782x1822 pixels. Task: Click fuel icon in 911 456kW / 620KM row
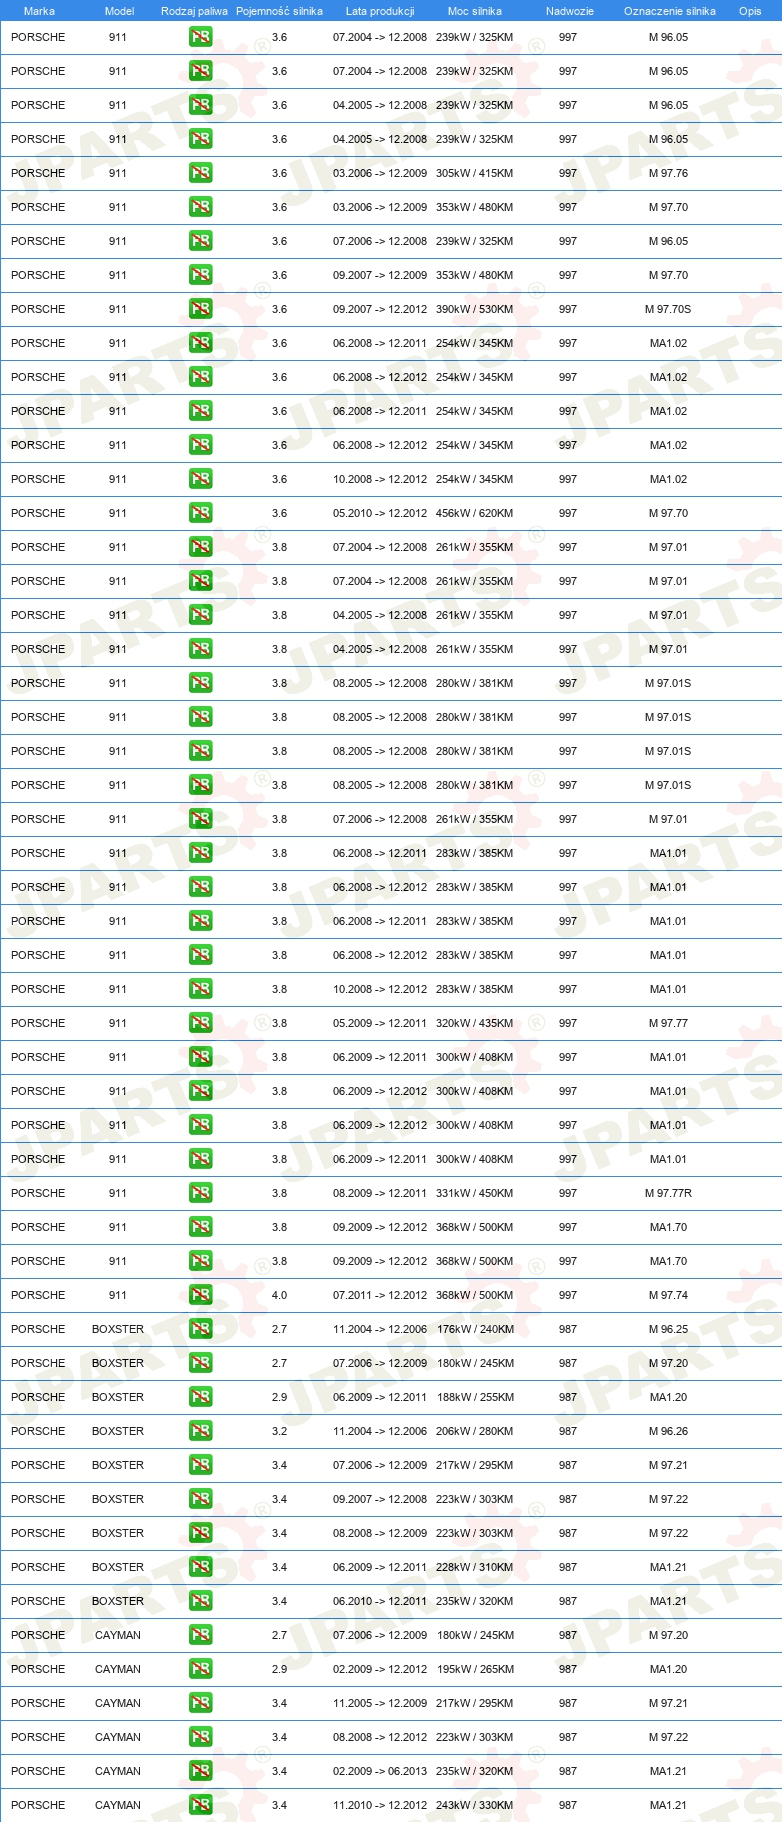pyautogui.click(x=200, y=513)
